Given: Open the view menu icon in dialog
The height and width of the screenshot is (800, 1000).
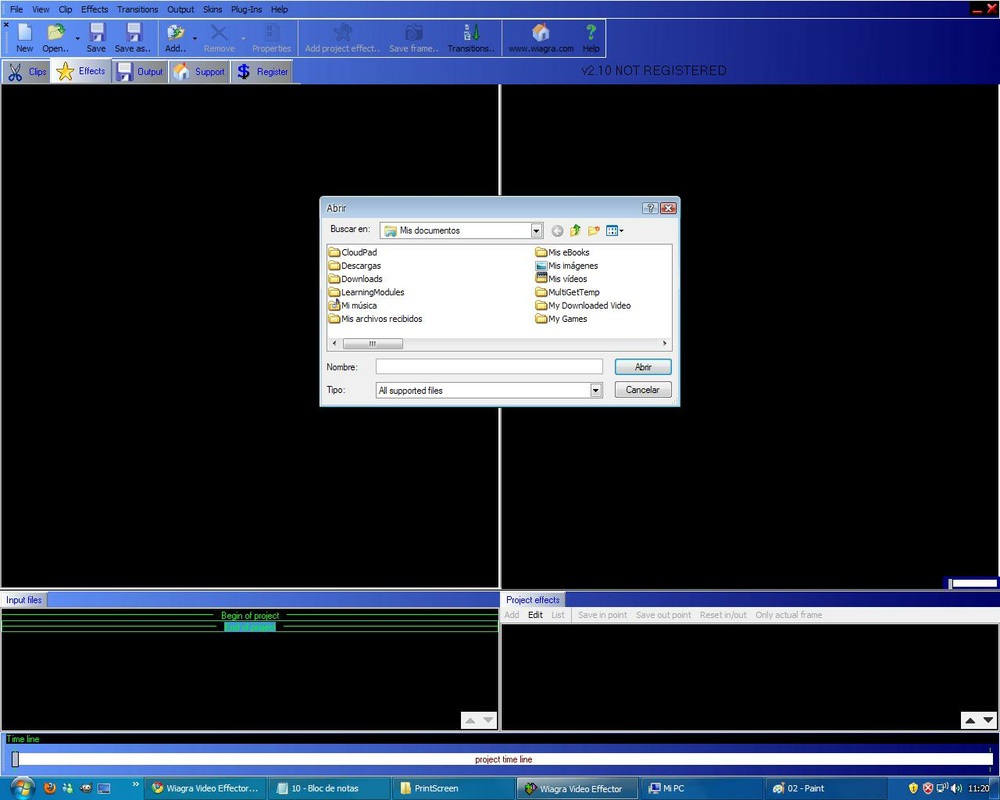Looking at the screenshot, I should (x=614, y=230).
